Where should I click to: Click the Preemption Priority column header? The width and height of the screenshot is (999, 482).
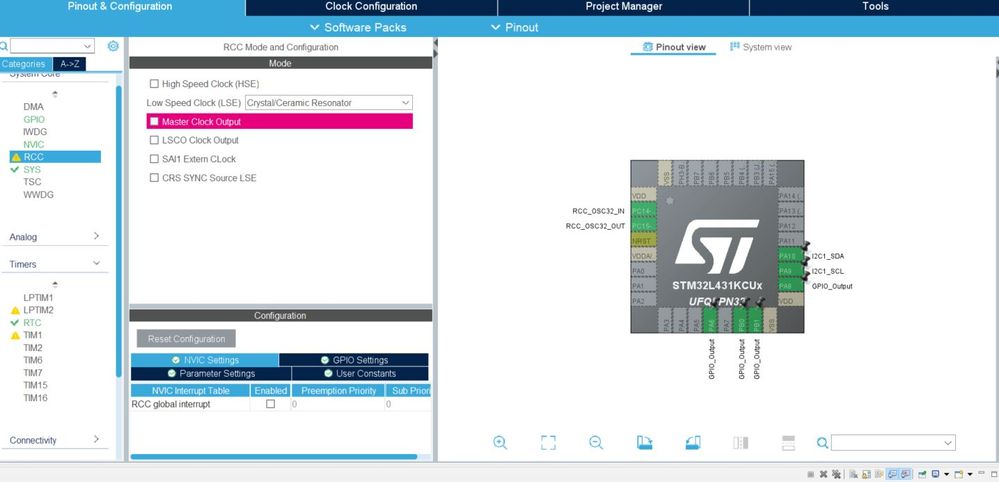pos(338,390)
